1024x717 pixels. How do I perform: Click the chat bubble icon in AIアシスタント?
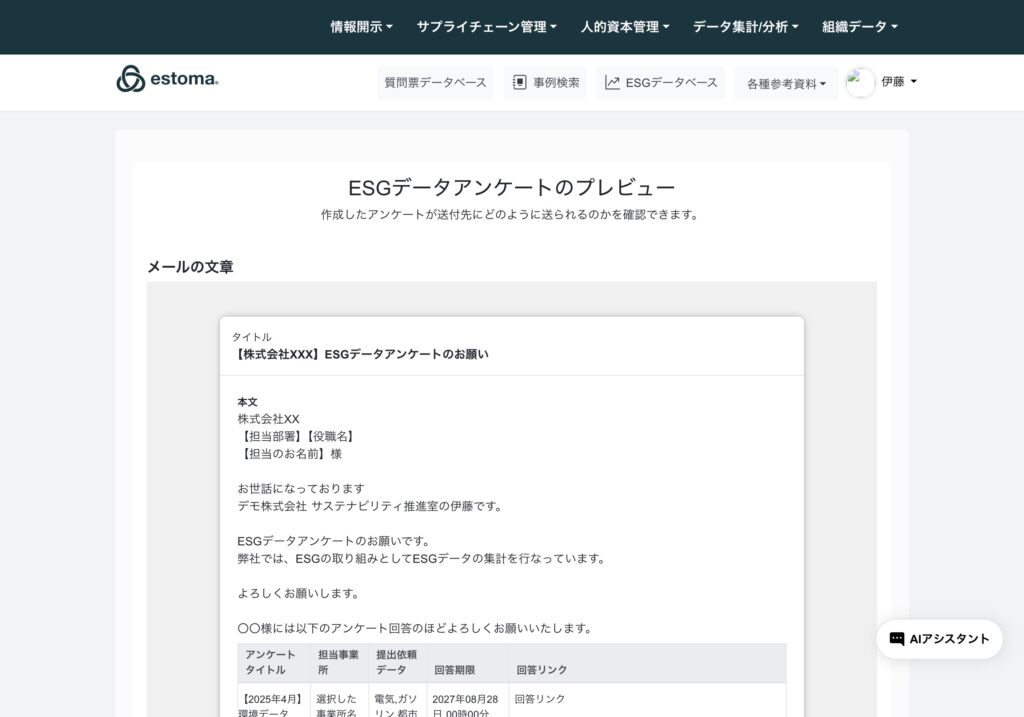point(896,639)
